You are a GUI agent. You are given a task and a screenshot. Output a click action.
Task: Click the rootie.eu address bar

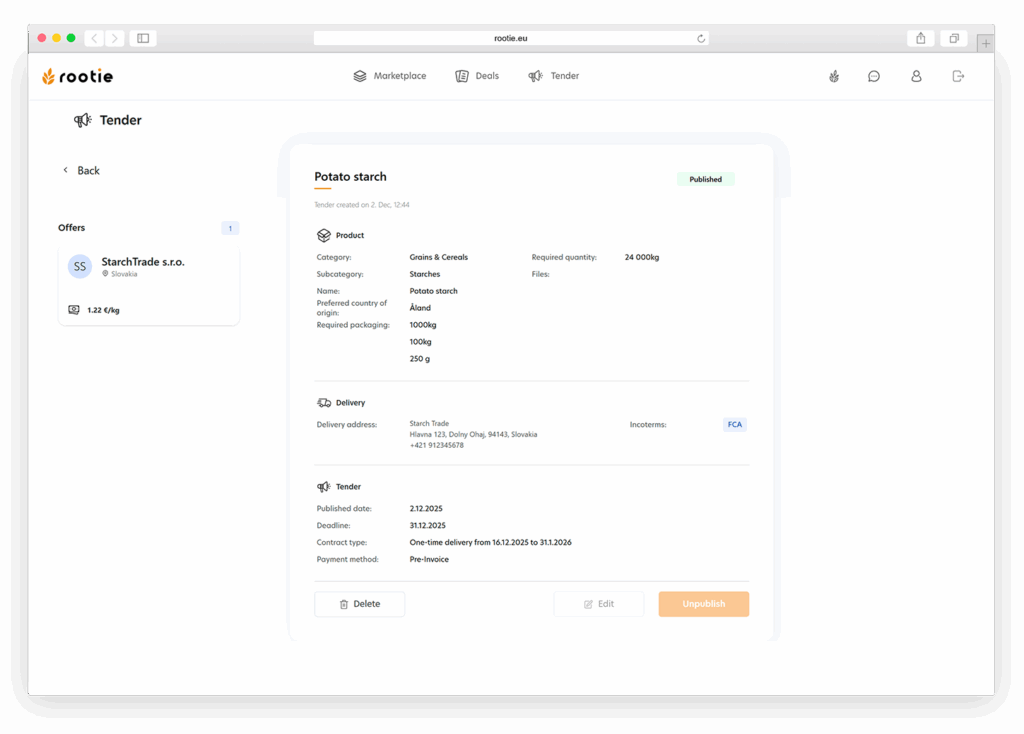510,38
